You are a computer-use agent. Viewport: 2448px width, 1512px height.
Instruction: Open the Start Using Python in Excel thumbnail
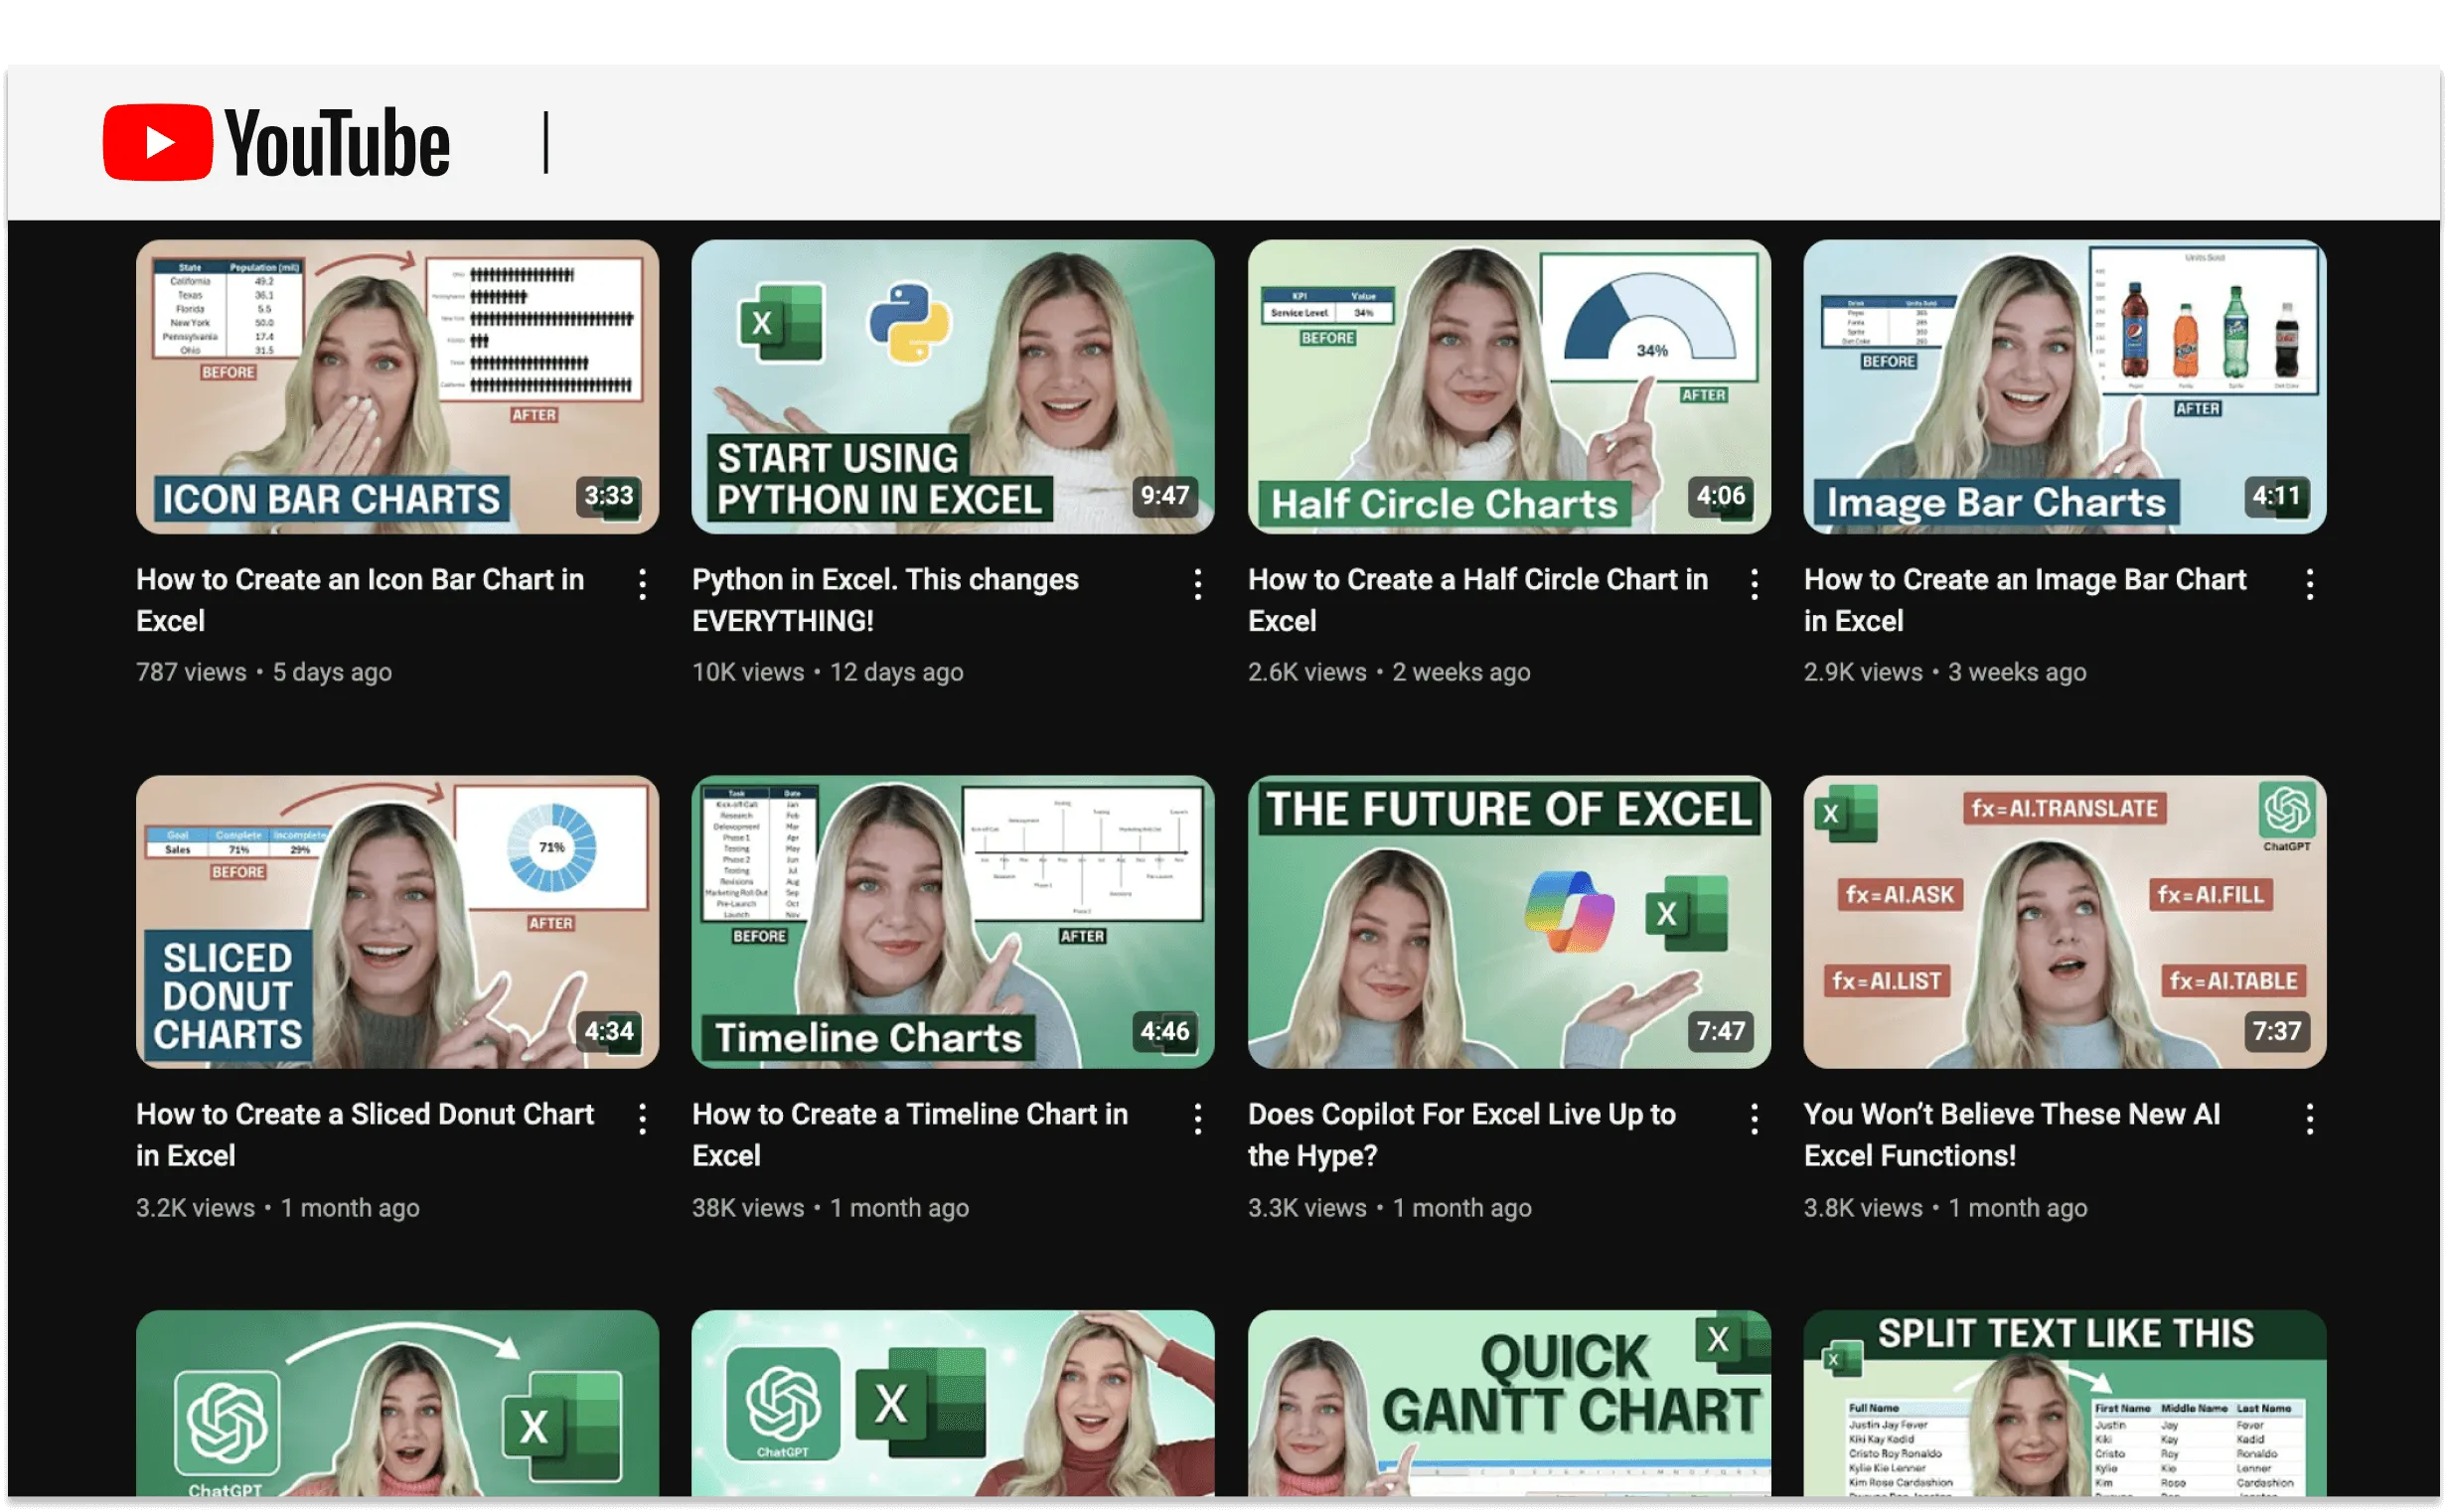(953, 386)
